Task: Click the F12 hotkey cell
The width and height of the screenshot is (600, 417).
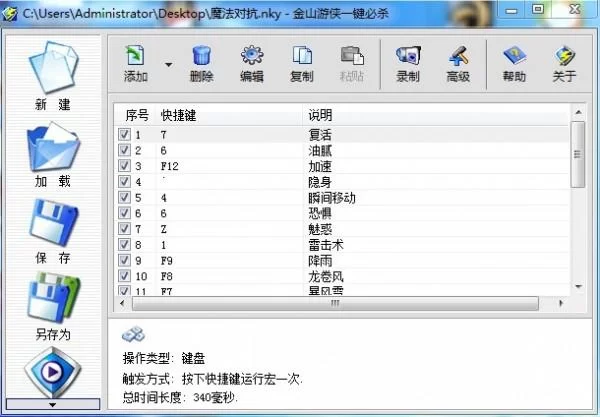Action: 170,166
